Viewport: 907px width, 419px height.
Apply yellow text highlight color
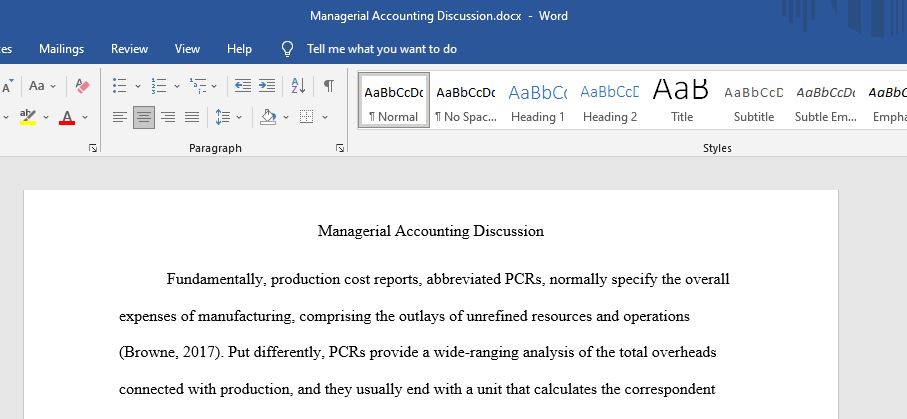click(x=28, y=117)
